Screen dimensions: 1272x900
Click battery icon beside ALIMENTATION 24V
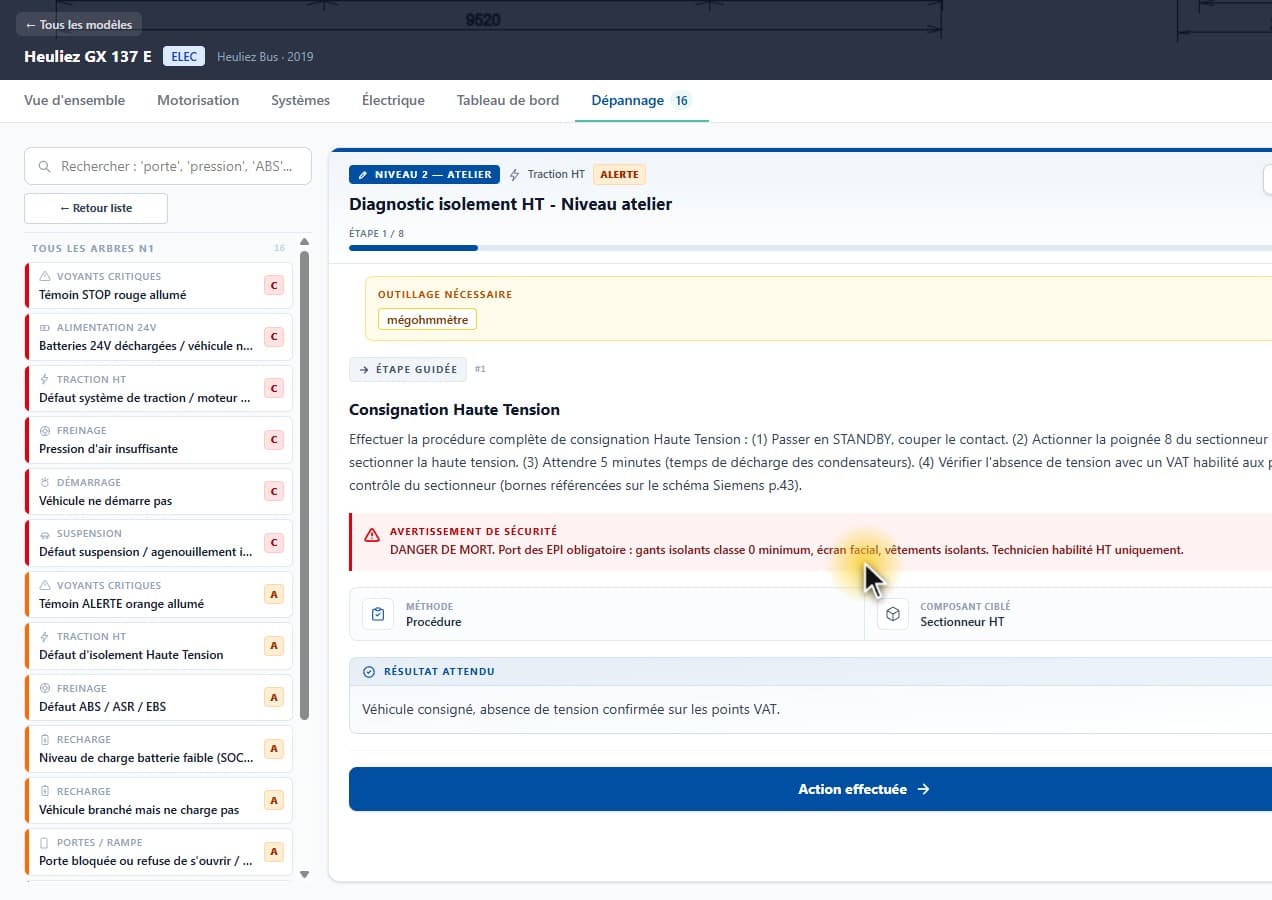(x=44, y=328)
